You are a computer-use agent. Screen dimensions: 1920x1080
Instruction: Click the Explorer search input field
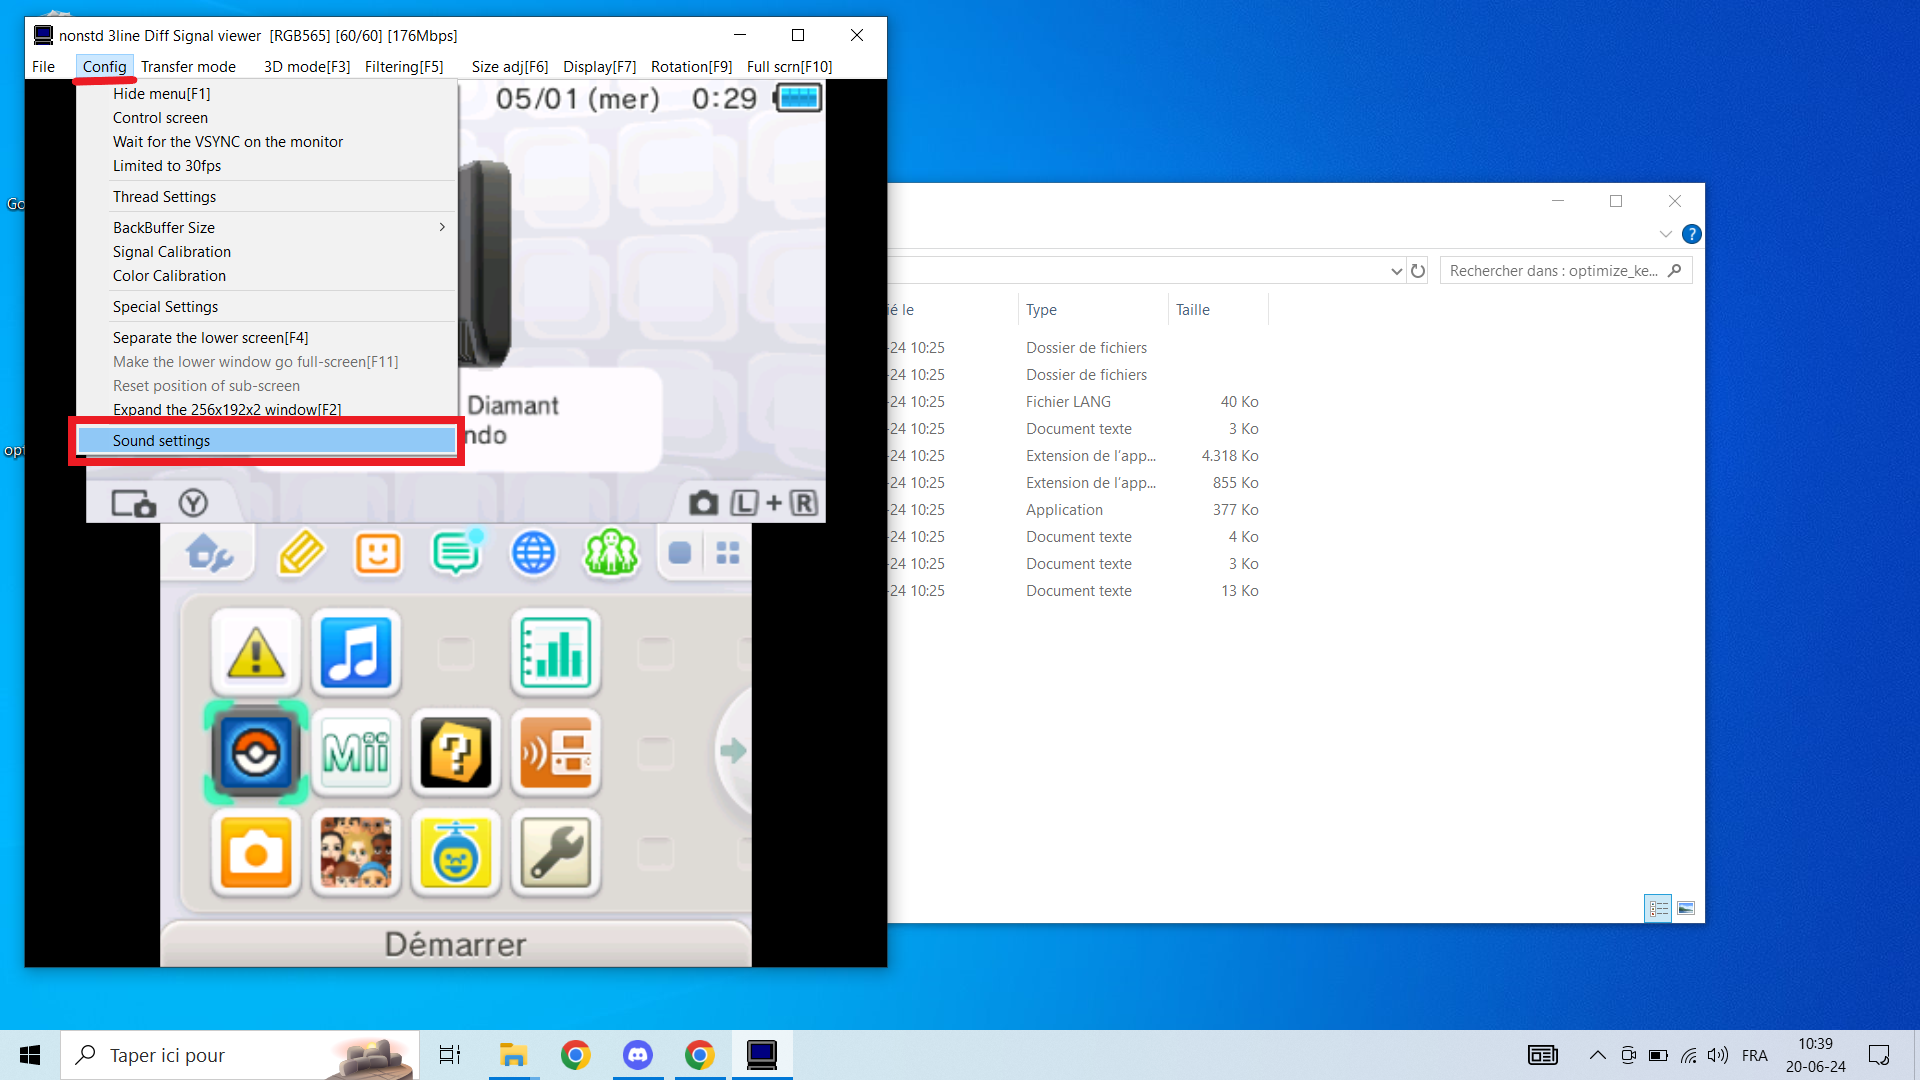pyautogui.click(x=1553, y=271)
